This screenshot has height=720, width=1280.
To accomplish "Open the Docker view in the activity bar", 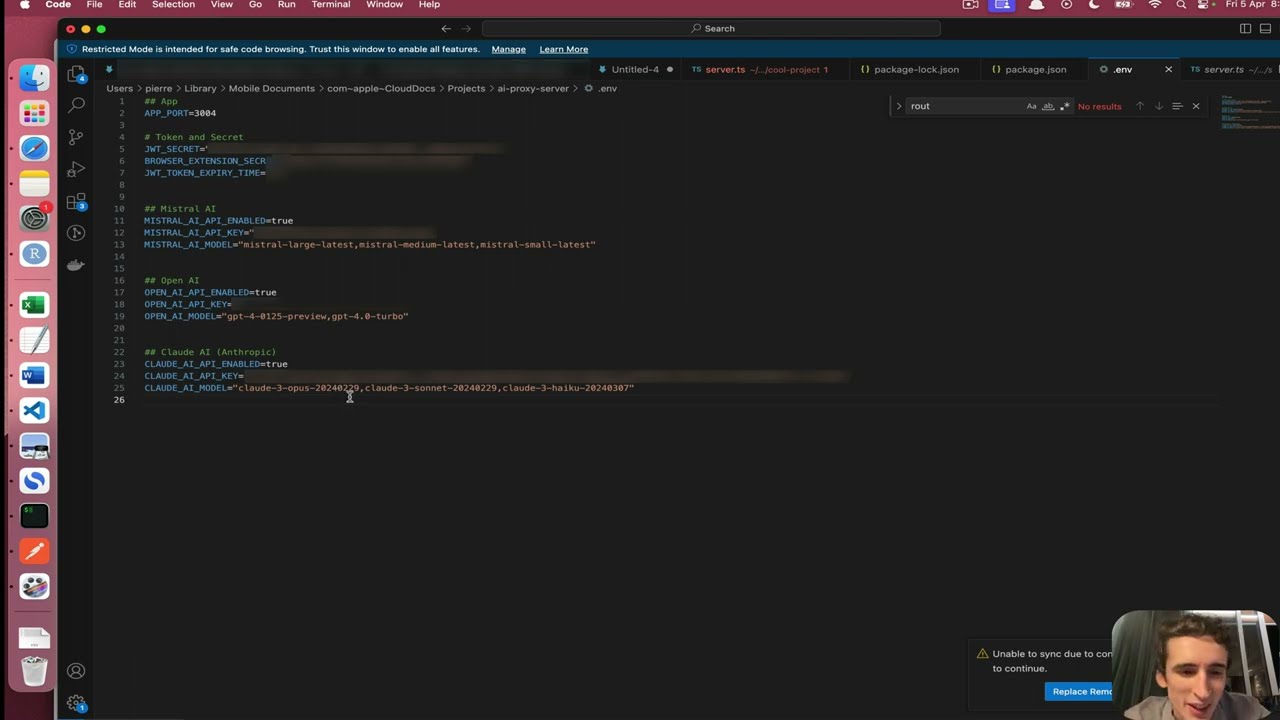I will (x=76, y=265).
